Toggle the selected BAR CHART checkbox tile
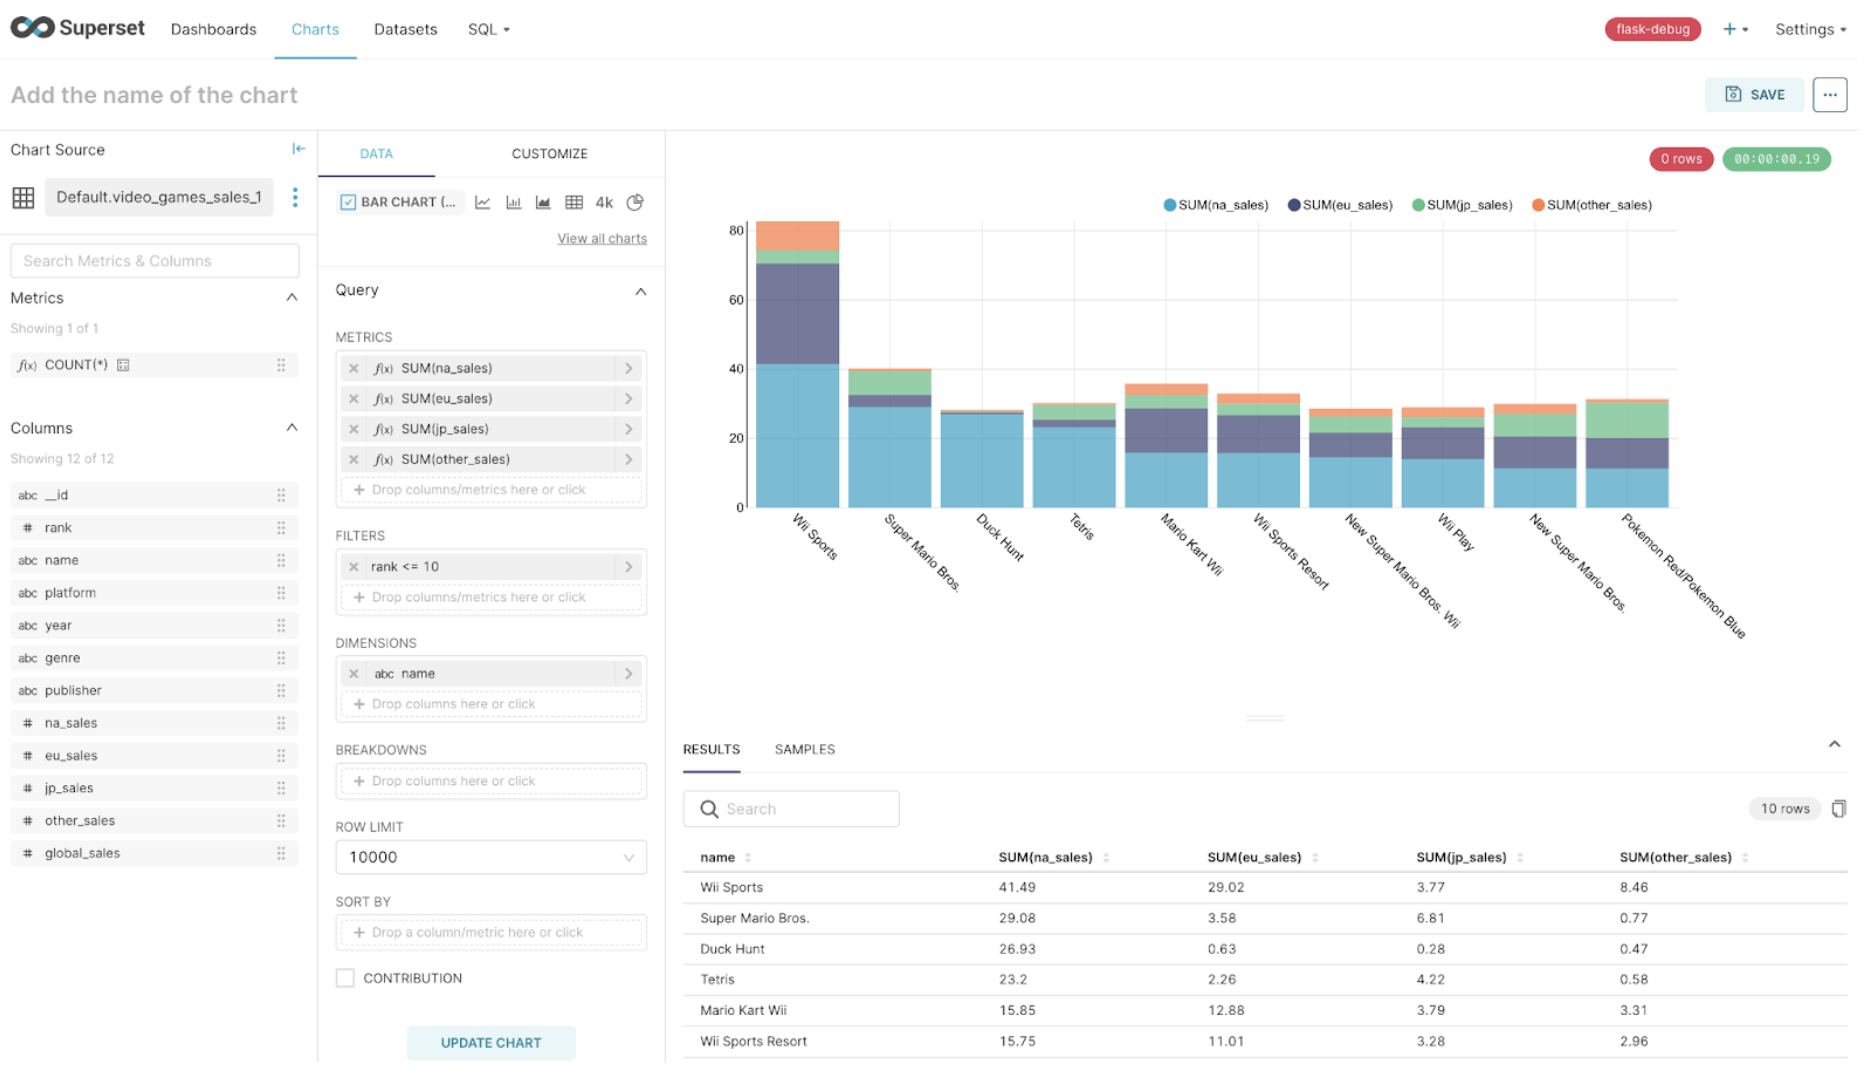This screenshot has width=1864, height=1082. (x=399, y=202)
